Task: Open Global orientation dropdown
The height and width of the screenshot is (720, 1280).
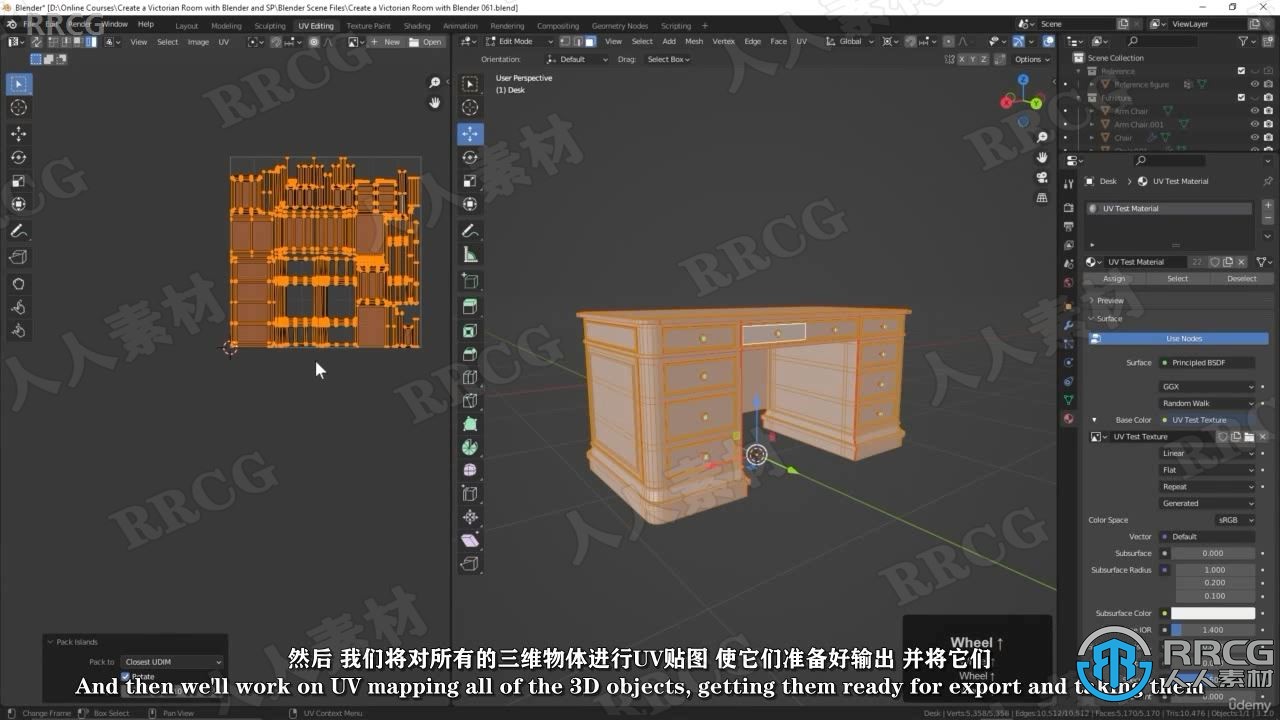Action: [x=850, y=42]
